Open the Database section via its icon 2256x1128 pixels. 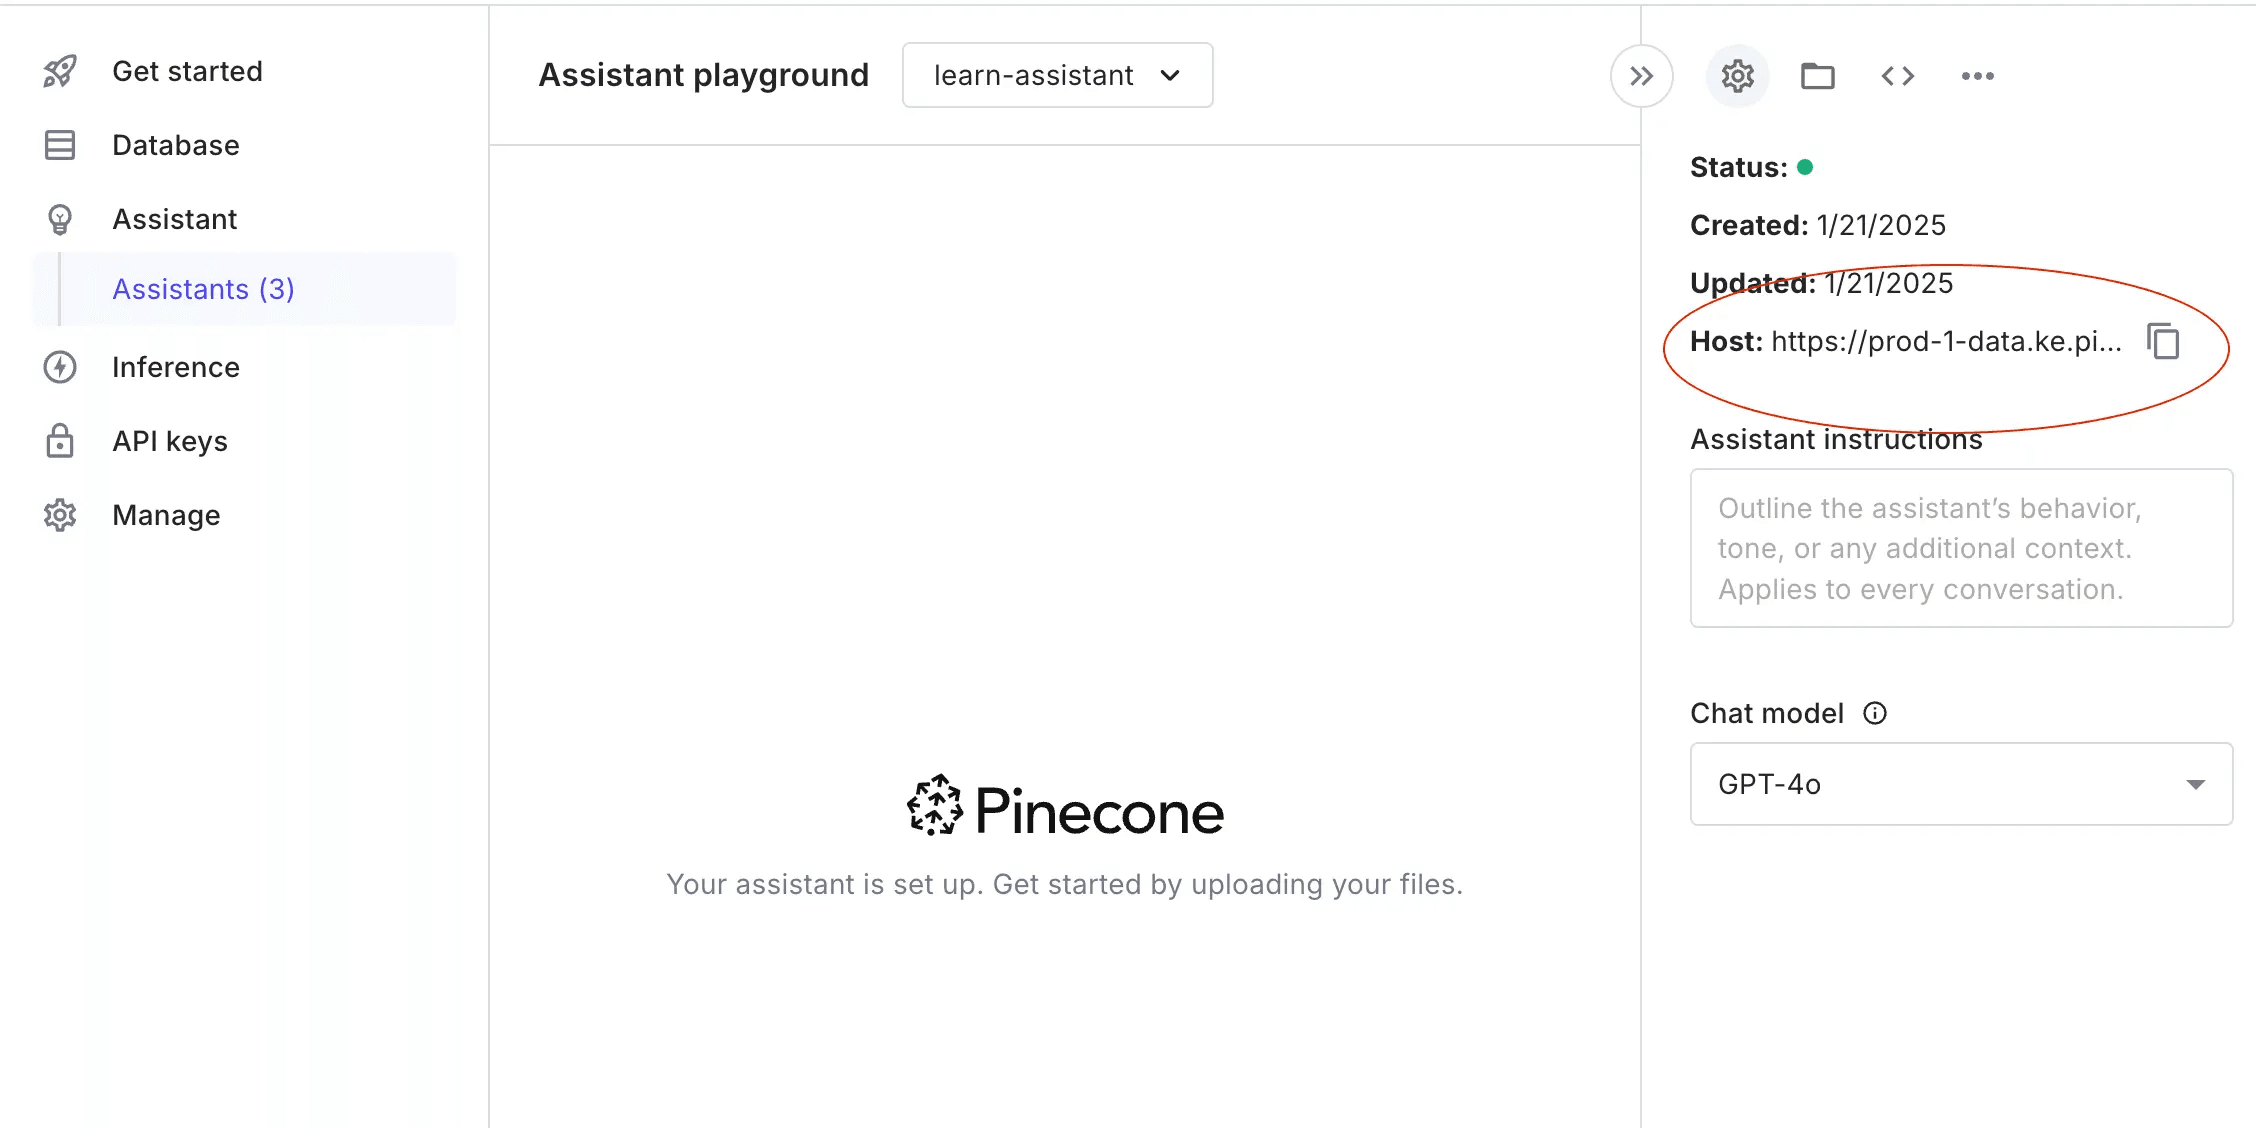point(60,145)
